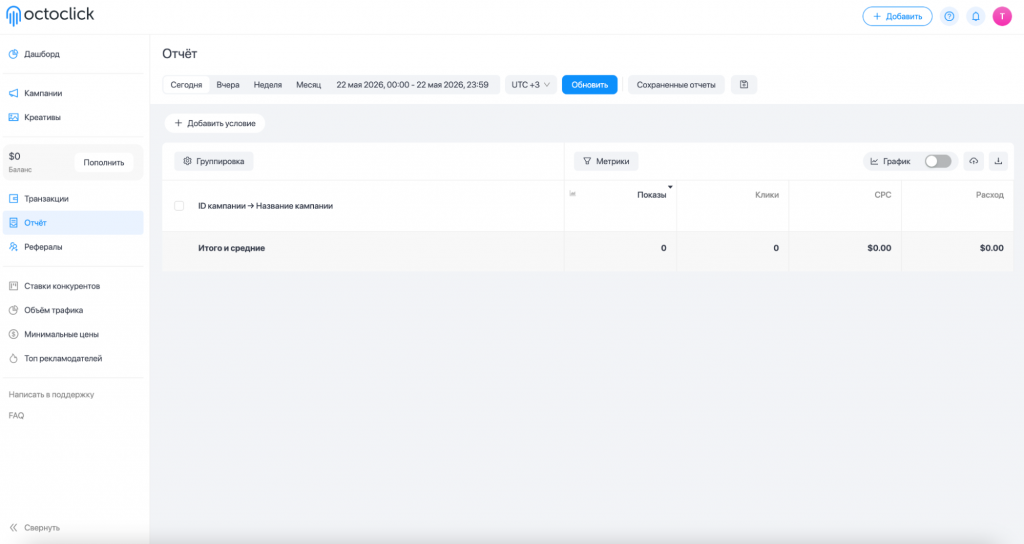Open the notifications bell icon
Image resolution: width=1024 pixels, height=544 pixels.
tap(976, 16)
